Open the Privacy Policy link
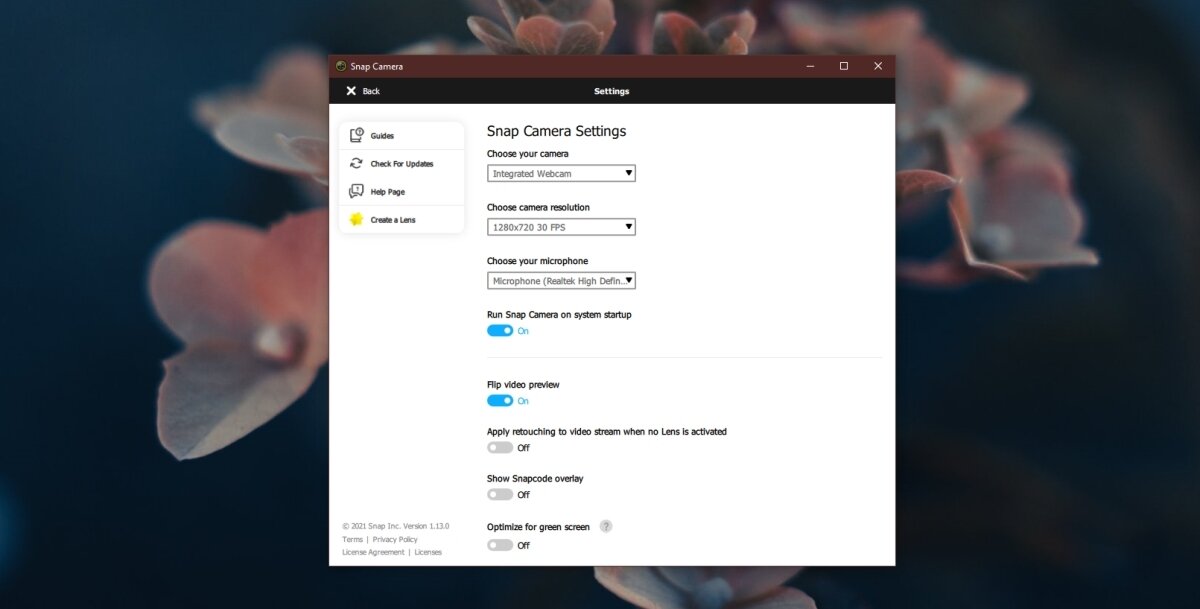 [x=394, y=539]
